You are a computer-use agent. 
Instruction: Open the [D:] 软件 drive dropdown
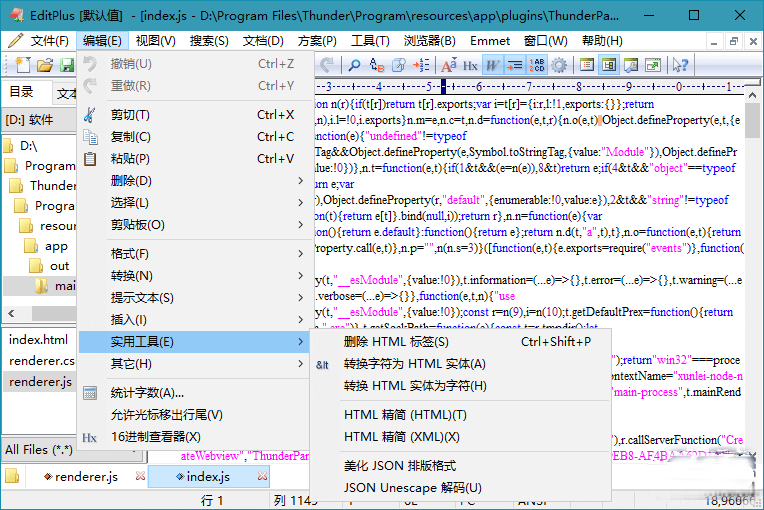(40, 120)
